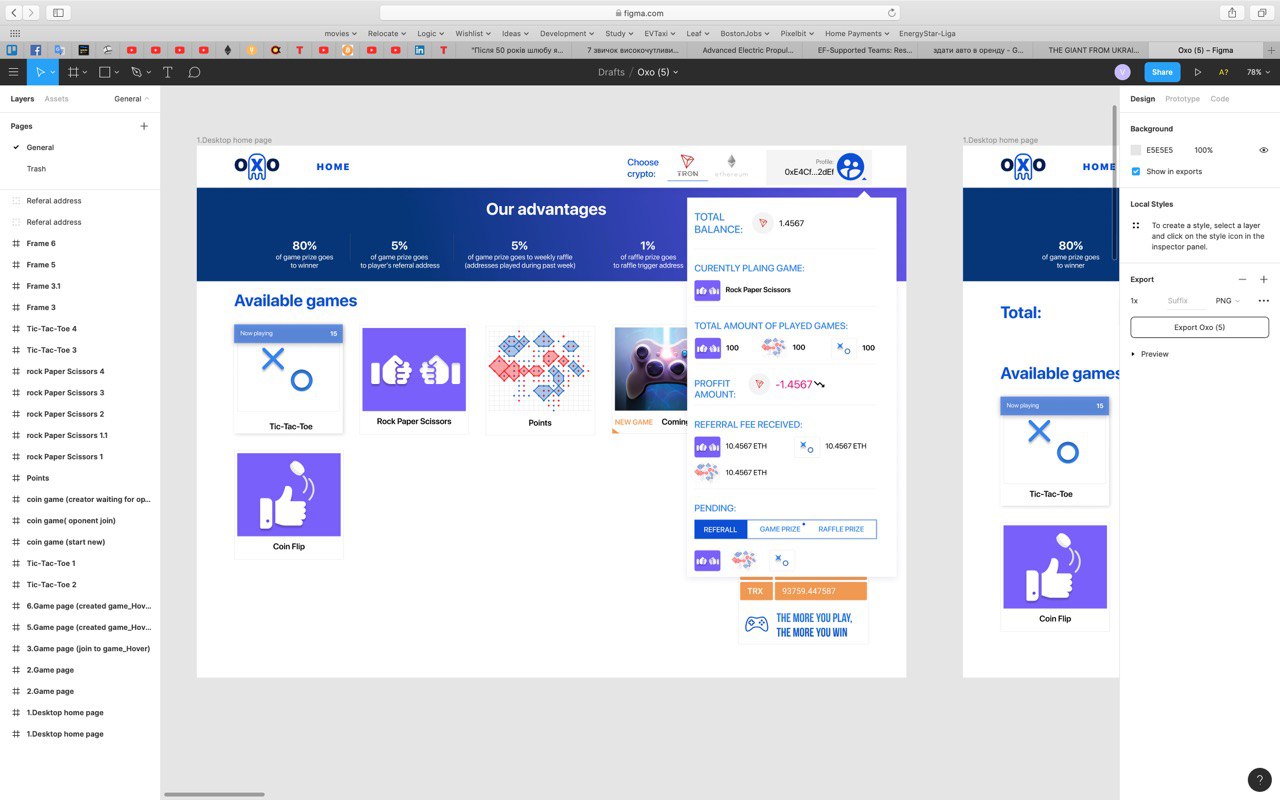Click the Drafts breadcrumb link
The width and height of the screenshot is (1280, 800).
(x=611, y=72)
